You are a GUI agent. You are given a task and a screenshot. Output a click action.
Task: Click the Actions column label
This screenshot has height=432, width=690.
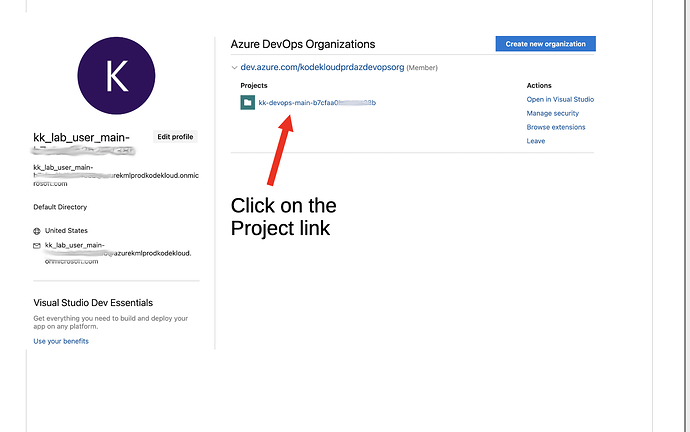coord(539,85)
